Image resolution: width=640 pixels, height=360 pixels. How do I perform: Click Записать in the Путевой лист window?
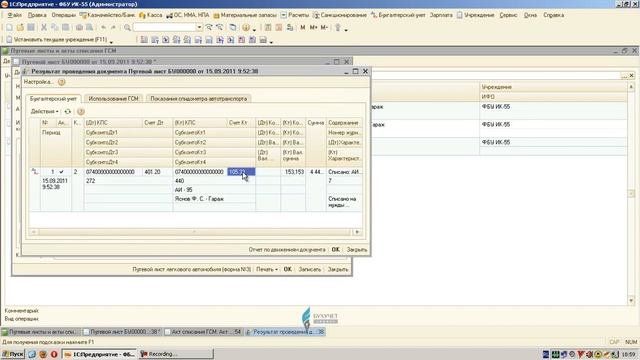click(x=309, y=269)
